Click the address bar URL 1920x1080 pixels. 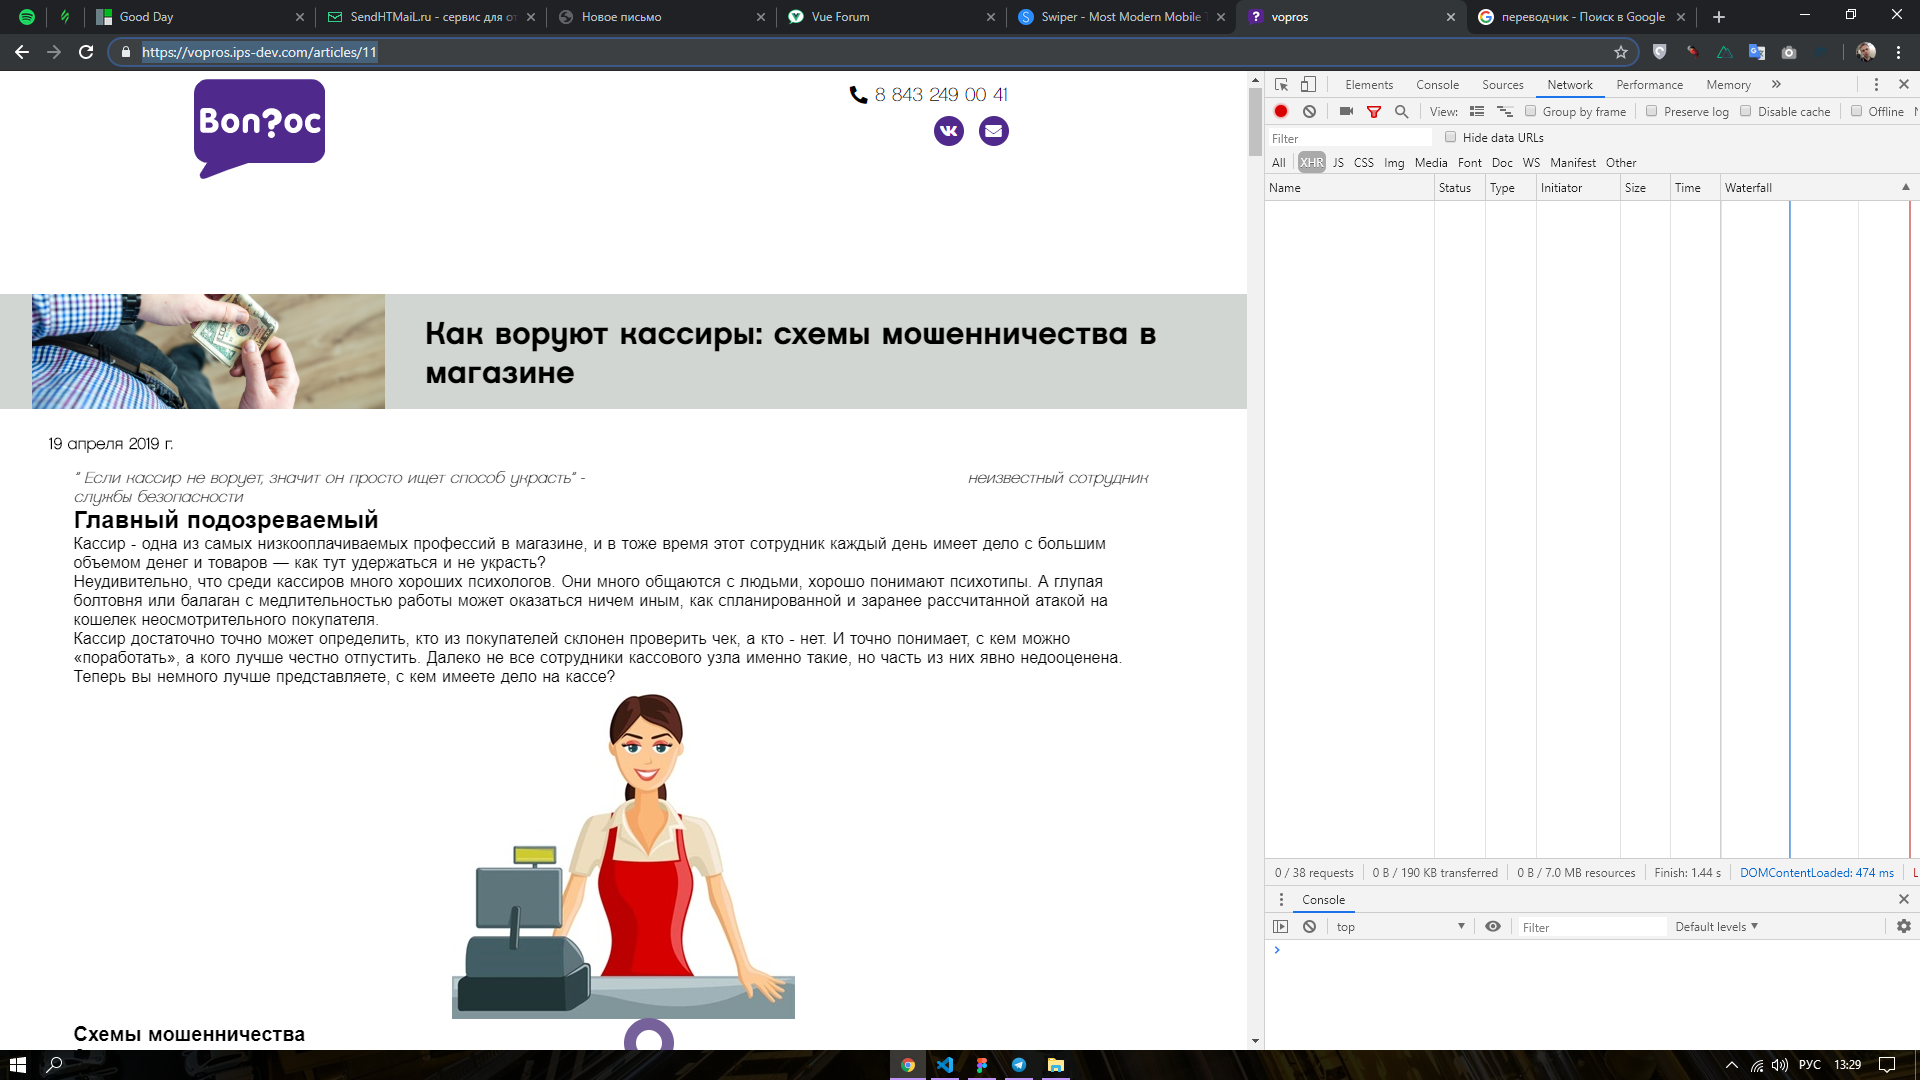tap(259, 52)
